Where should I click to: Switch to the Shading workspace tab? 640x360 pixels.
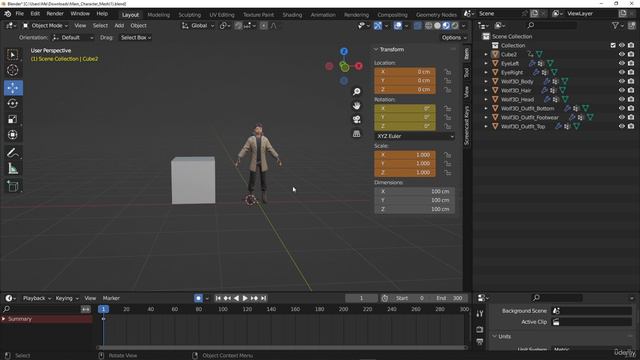click(292, 15)
